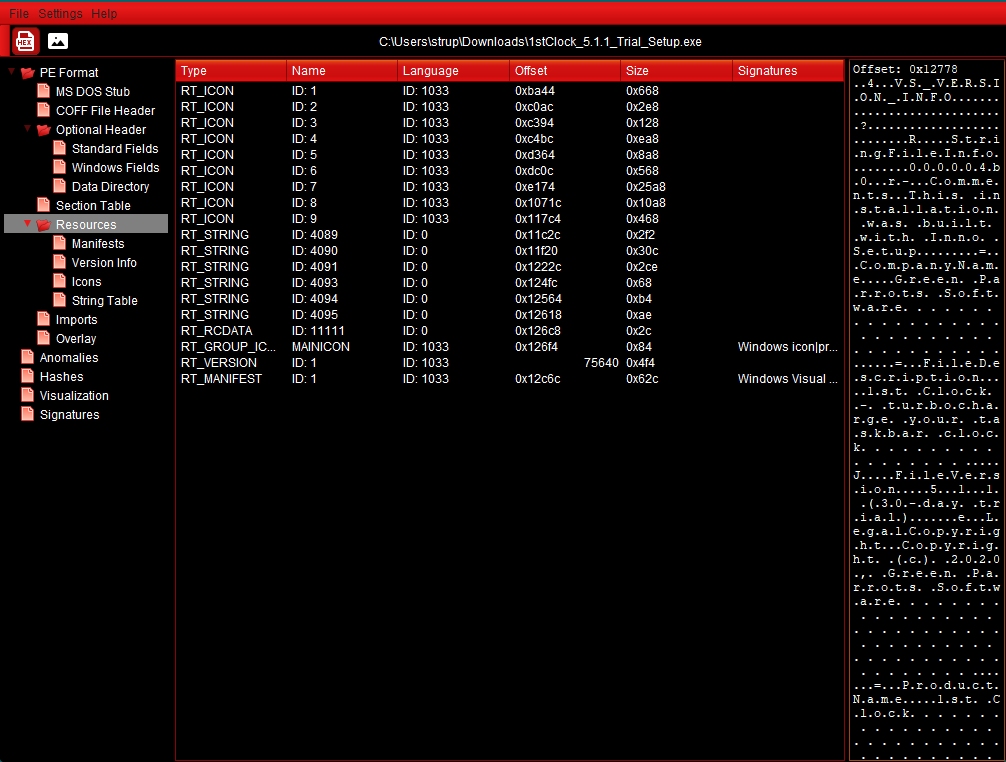
Task: Select the RT_STRING row ID: 4093
Action: tap(509, 283)
